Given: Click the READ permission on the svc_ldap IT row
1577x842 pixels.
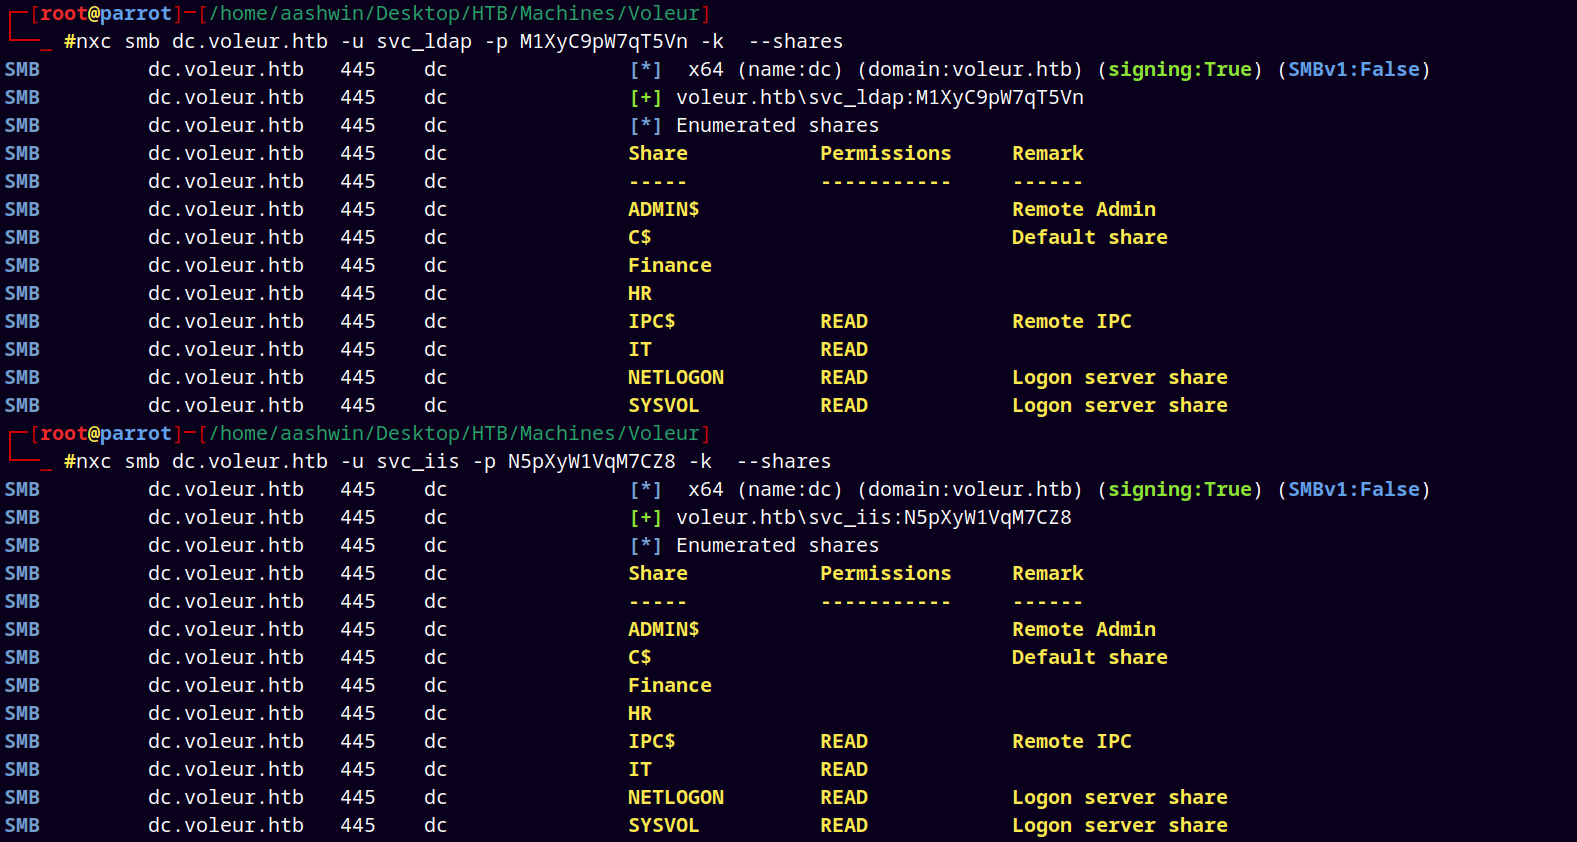Looking at the screenshot, I should tap(844, 350).
